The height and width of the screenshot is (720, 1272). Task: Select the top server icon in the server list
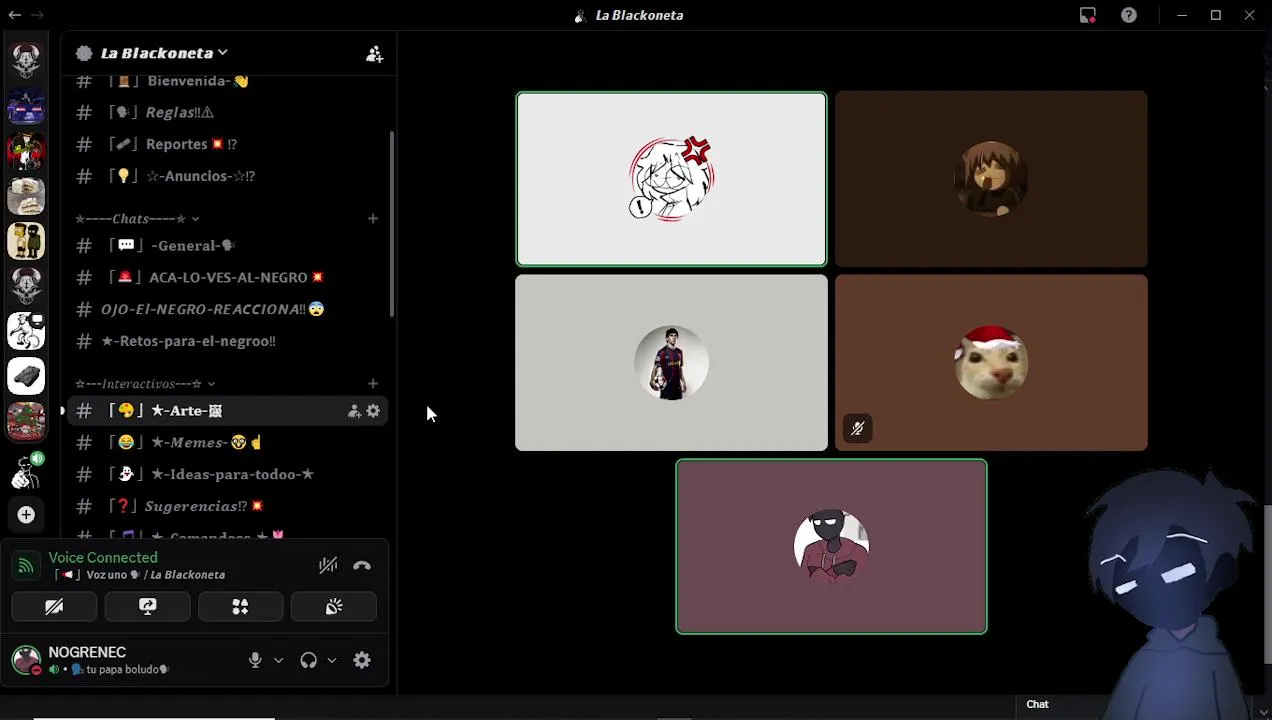26,61
